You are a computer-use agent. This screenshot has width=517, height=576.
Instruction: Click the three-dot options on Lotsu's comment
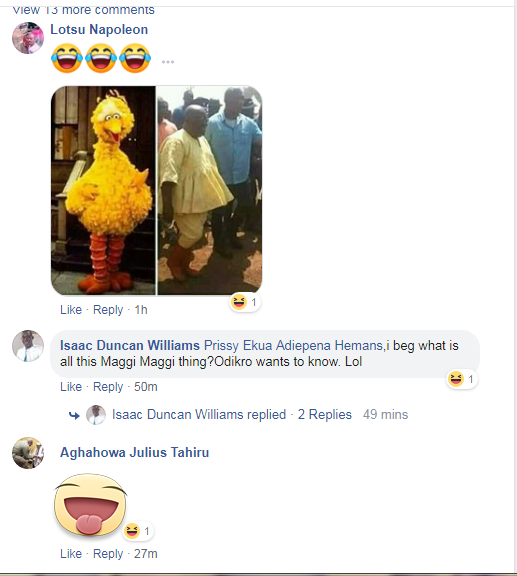[x=168, y=62]
